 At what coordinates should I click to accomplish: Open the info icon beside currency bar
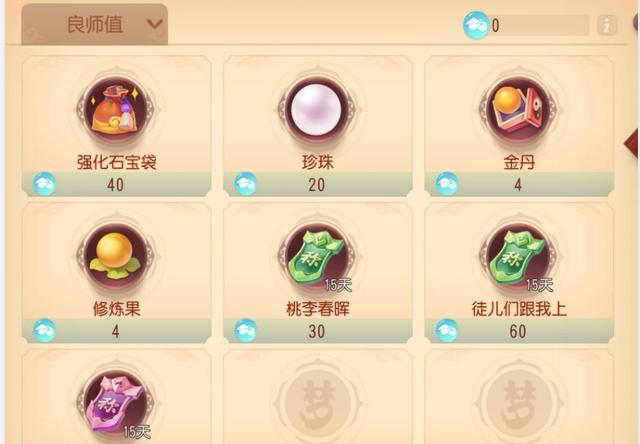[x=607, y=25]
